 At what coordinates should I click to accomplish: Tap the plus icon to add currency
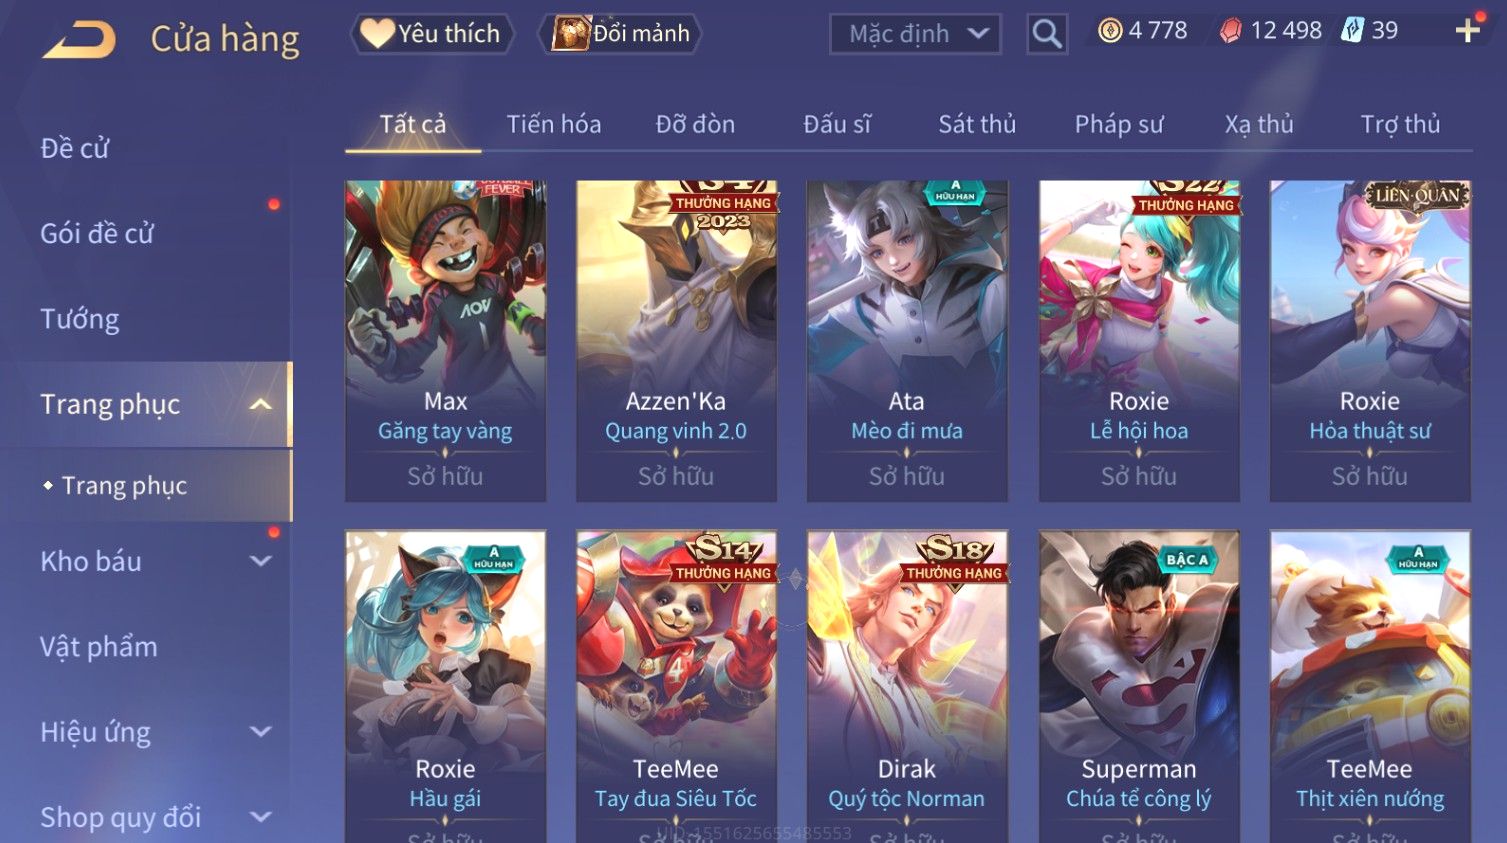tap(1468, 31)
